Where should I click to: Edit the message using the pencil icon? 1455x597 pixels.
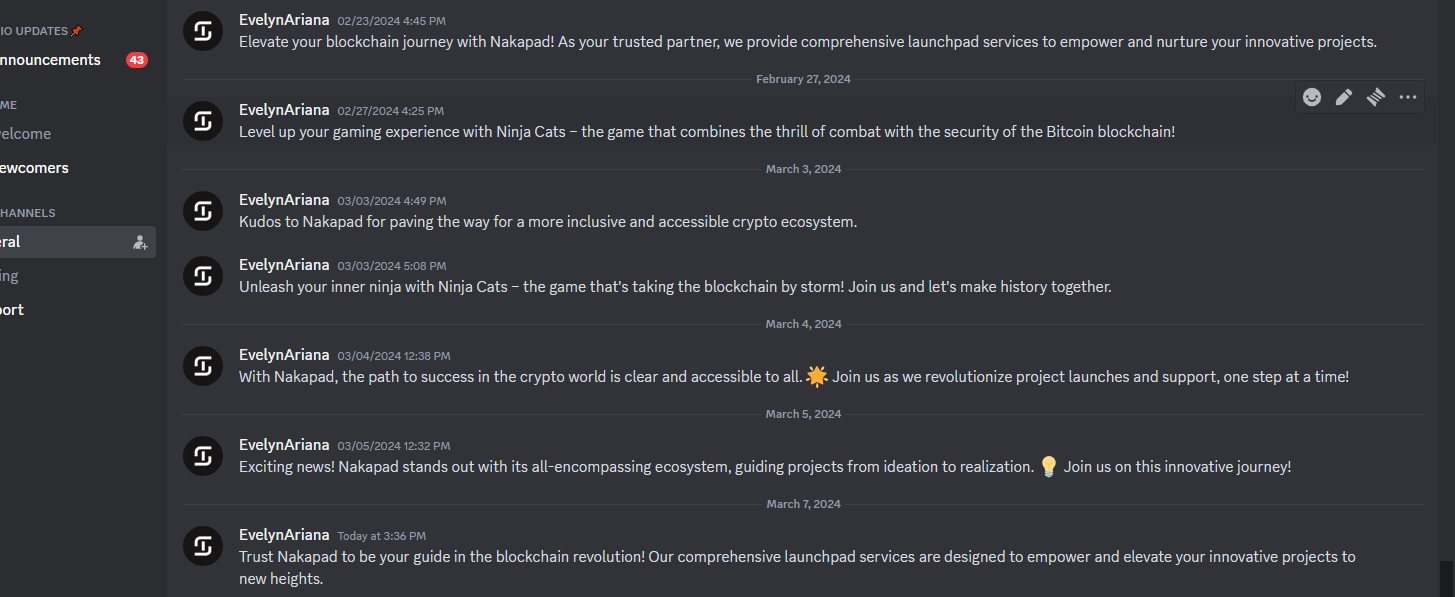pos(1344,97)
